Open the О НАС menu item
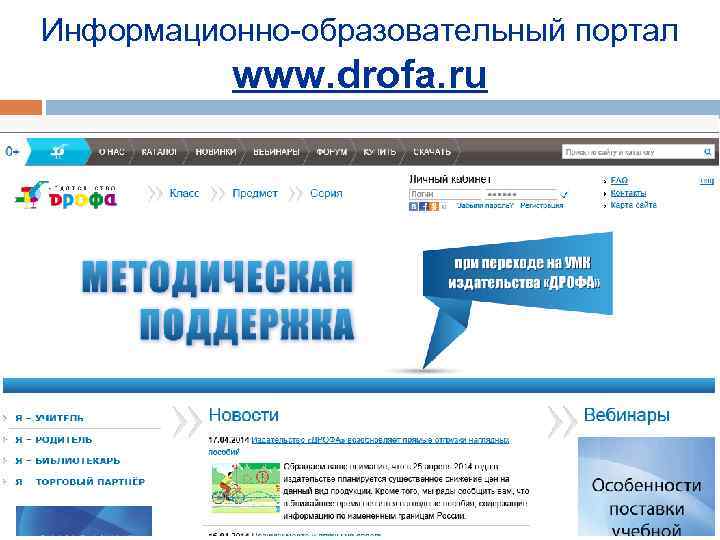720x540 pixels. pyautogui.click(x=112, y=152)
